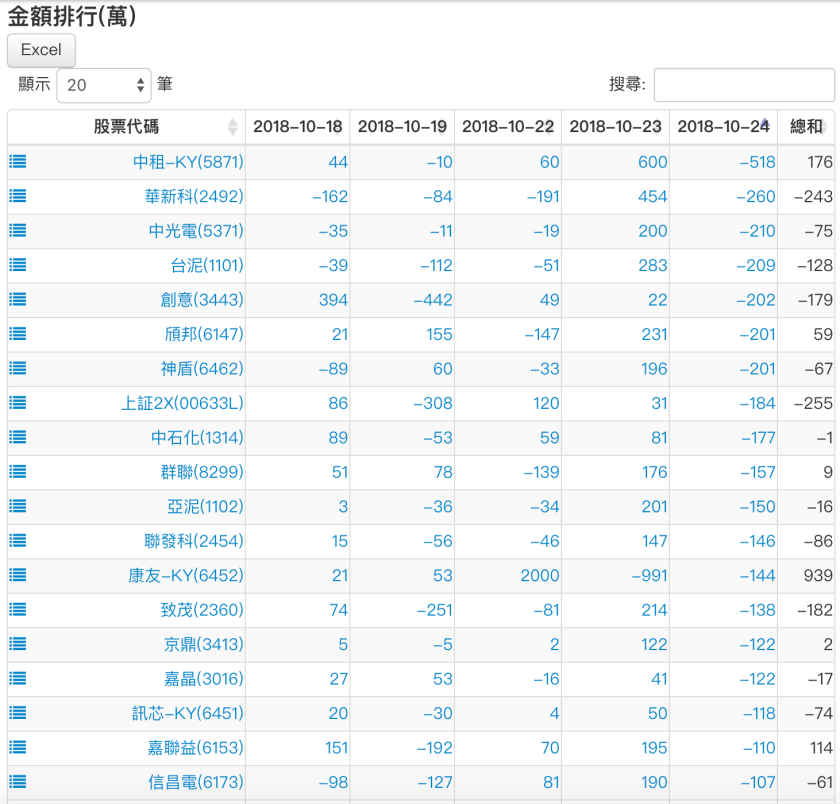Open the list icon next to 康友-KY(6452)

[17, 574]
